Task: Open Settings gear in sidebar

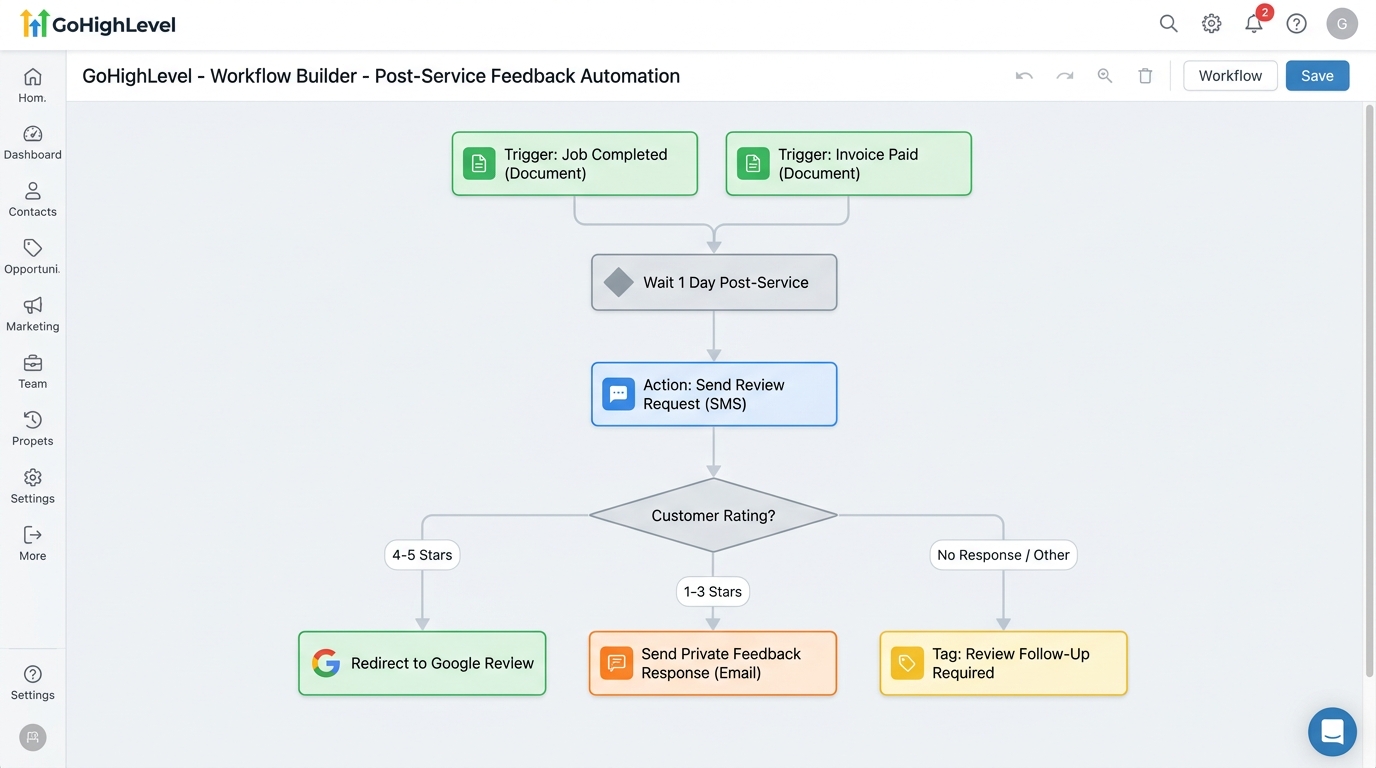Action: (x=33, y=486)
